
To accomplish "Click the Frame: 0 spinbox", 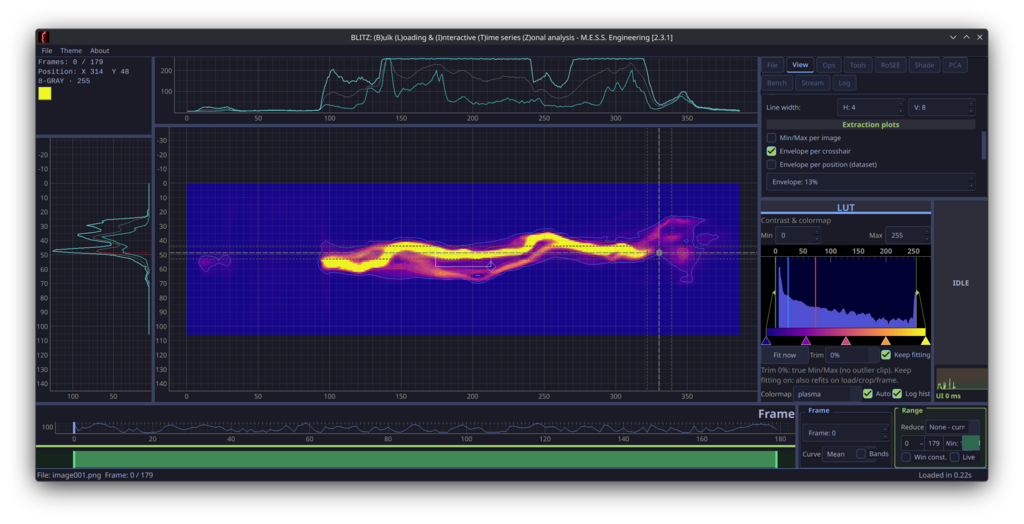I will point(846,433).
